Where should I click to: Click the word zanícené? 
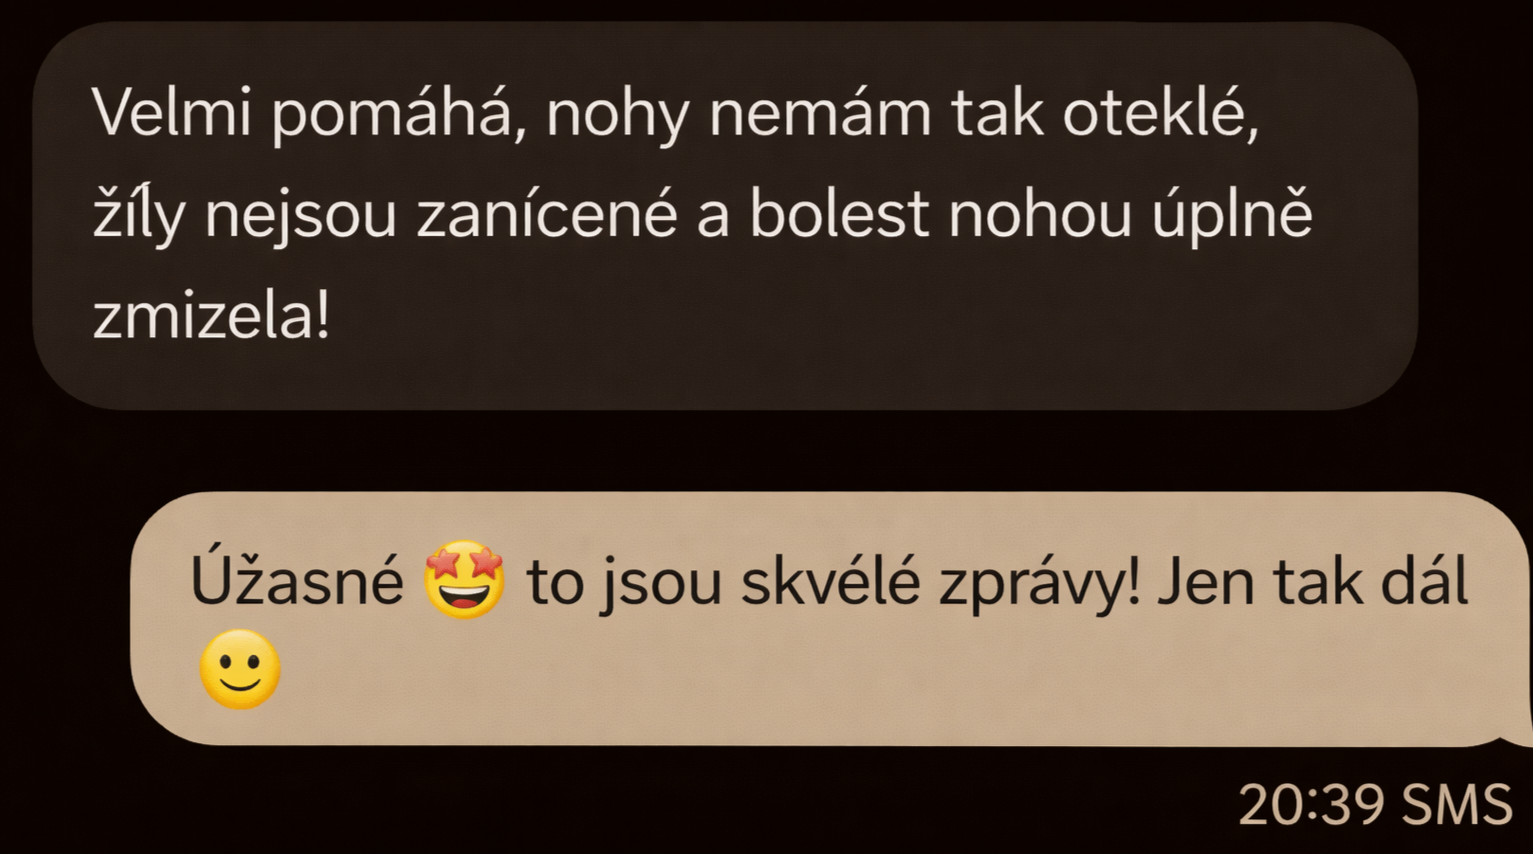coord(547,215)
